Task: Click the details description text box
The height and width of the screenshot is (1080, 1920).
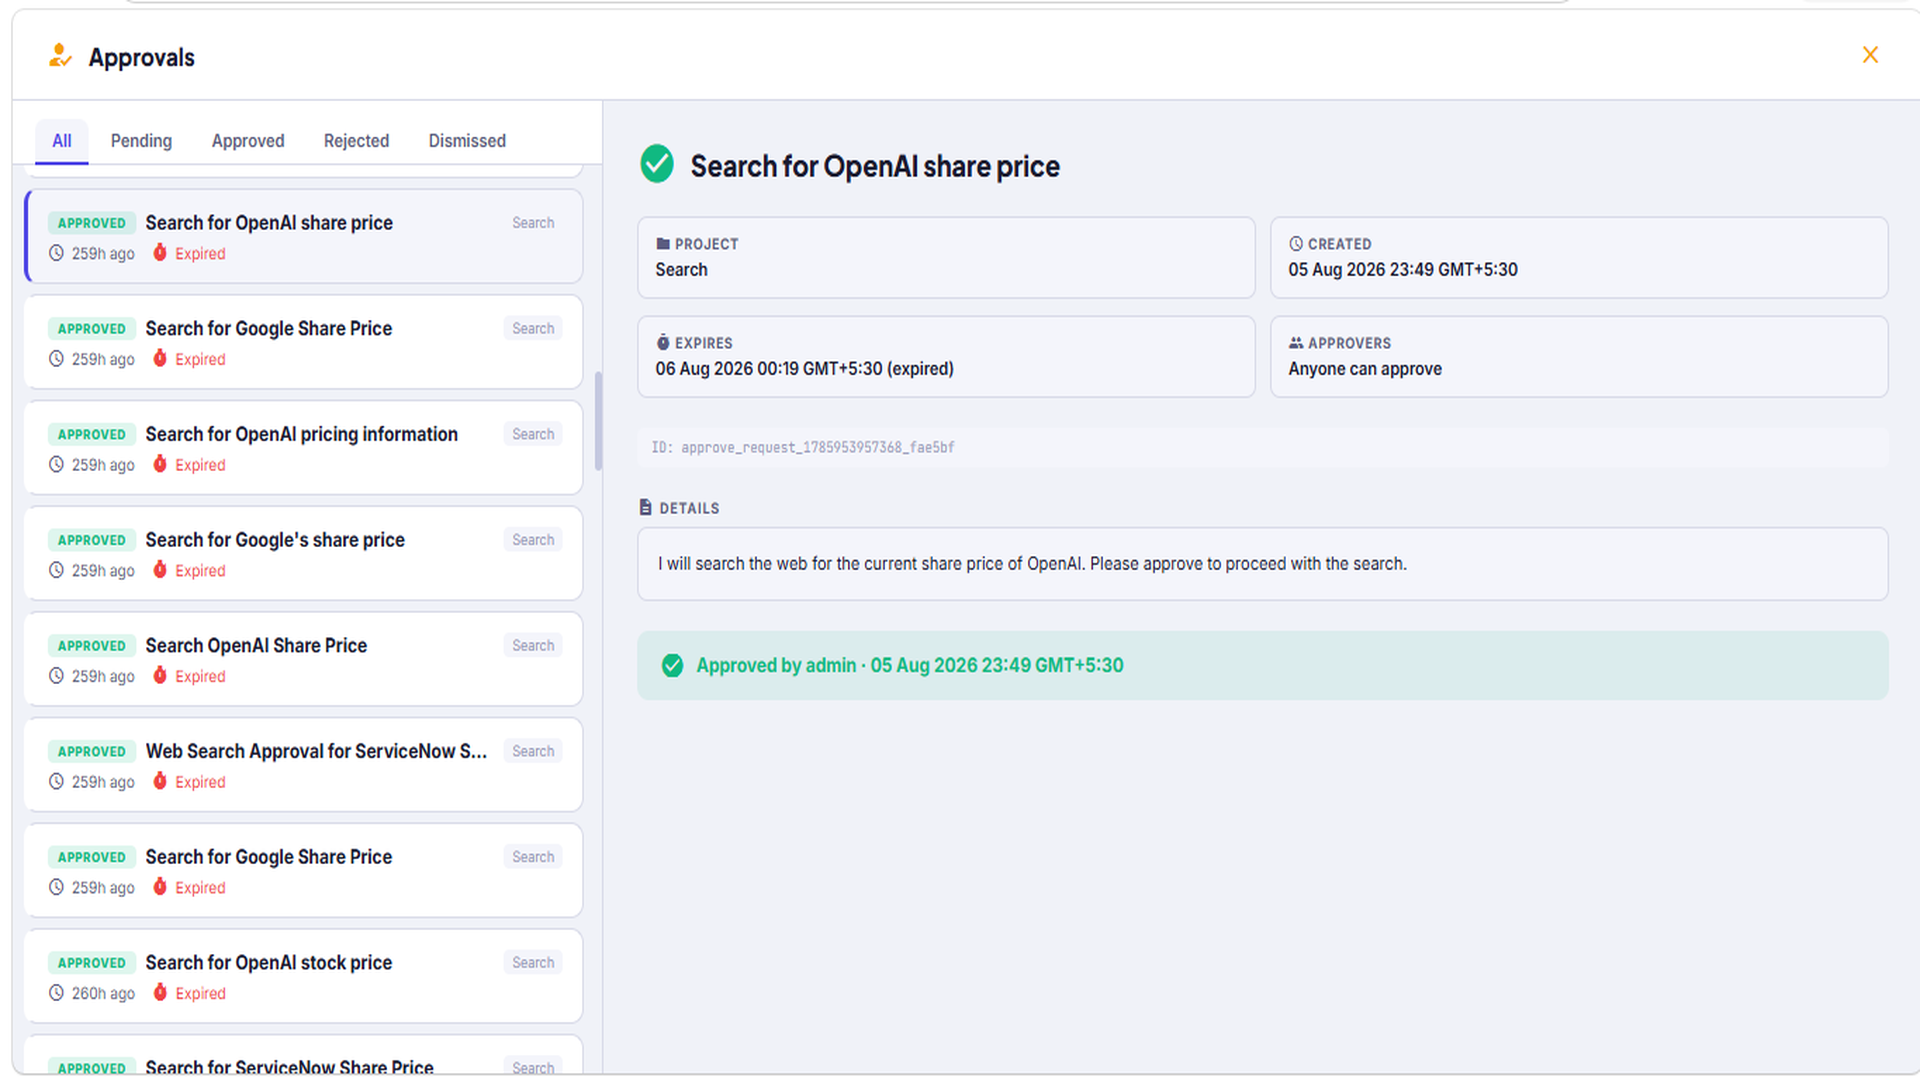Action: tap(1263, 564)
